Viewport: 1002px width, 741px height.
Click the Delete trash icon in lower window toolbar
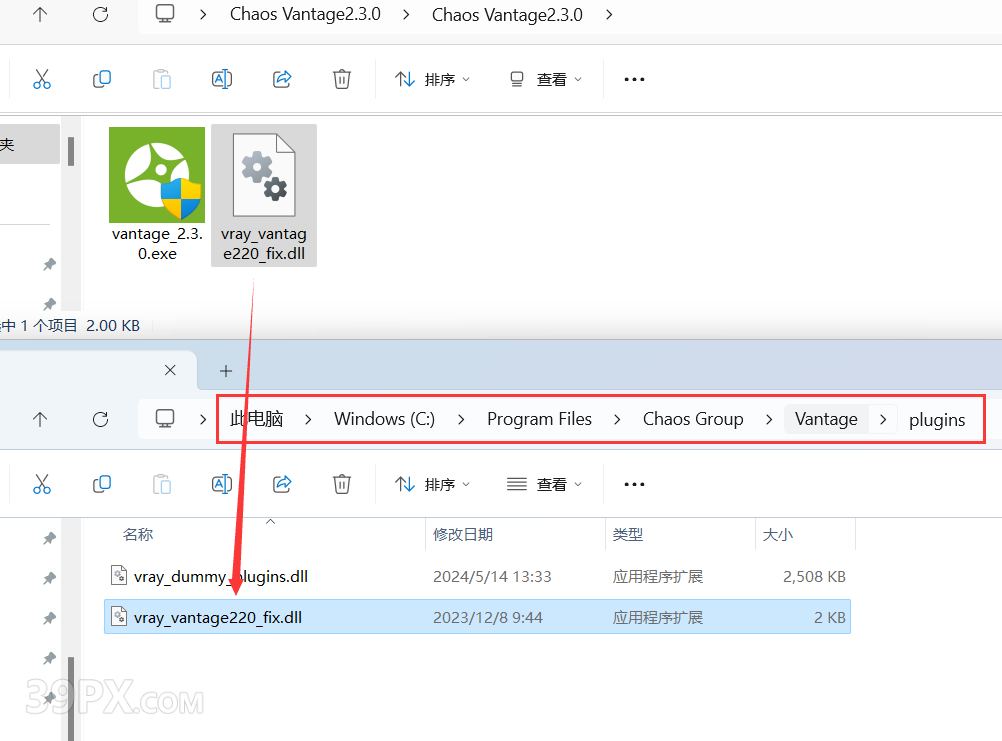click(x=342, y=484)
